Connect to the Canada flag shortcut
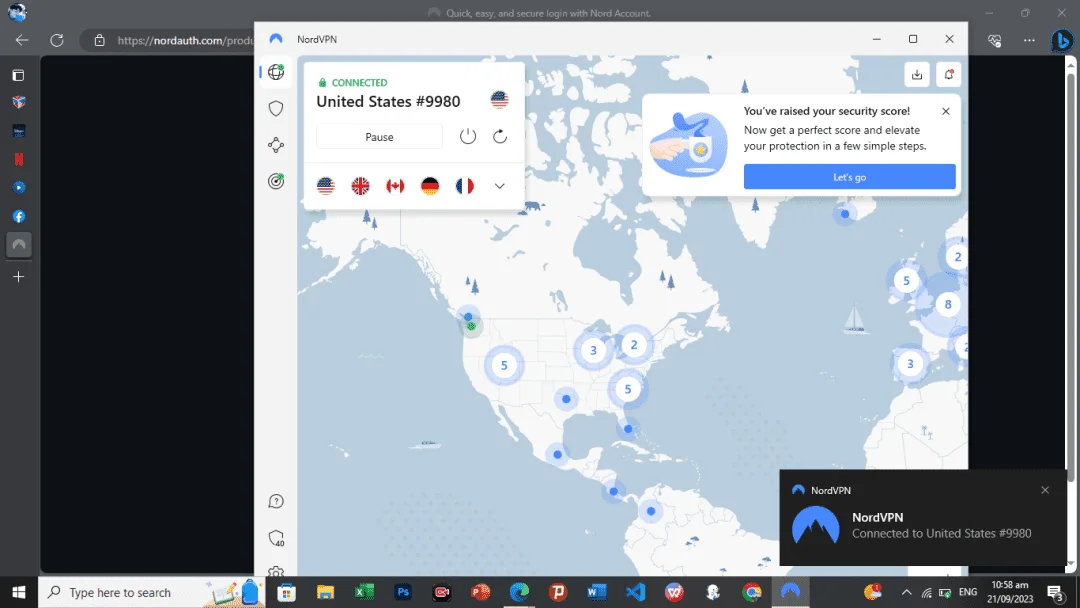Image resolution: width=1080 pixels, height=608 pixels. 395,186
